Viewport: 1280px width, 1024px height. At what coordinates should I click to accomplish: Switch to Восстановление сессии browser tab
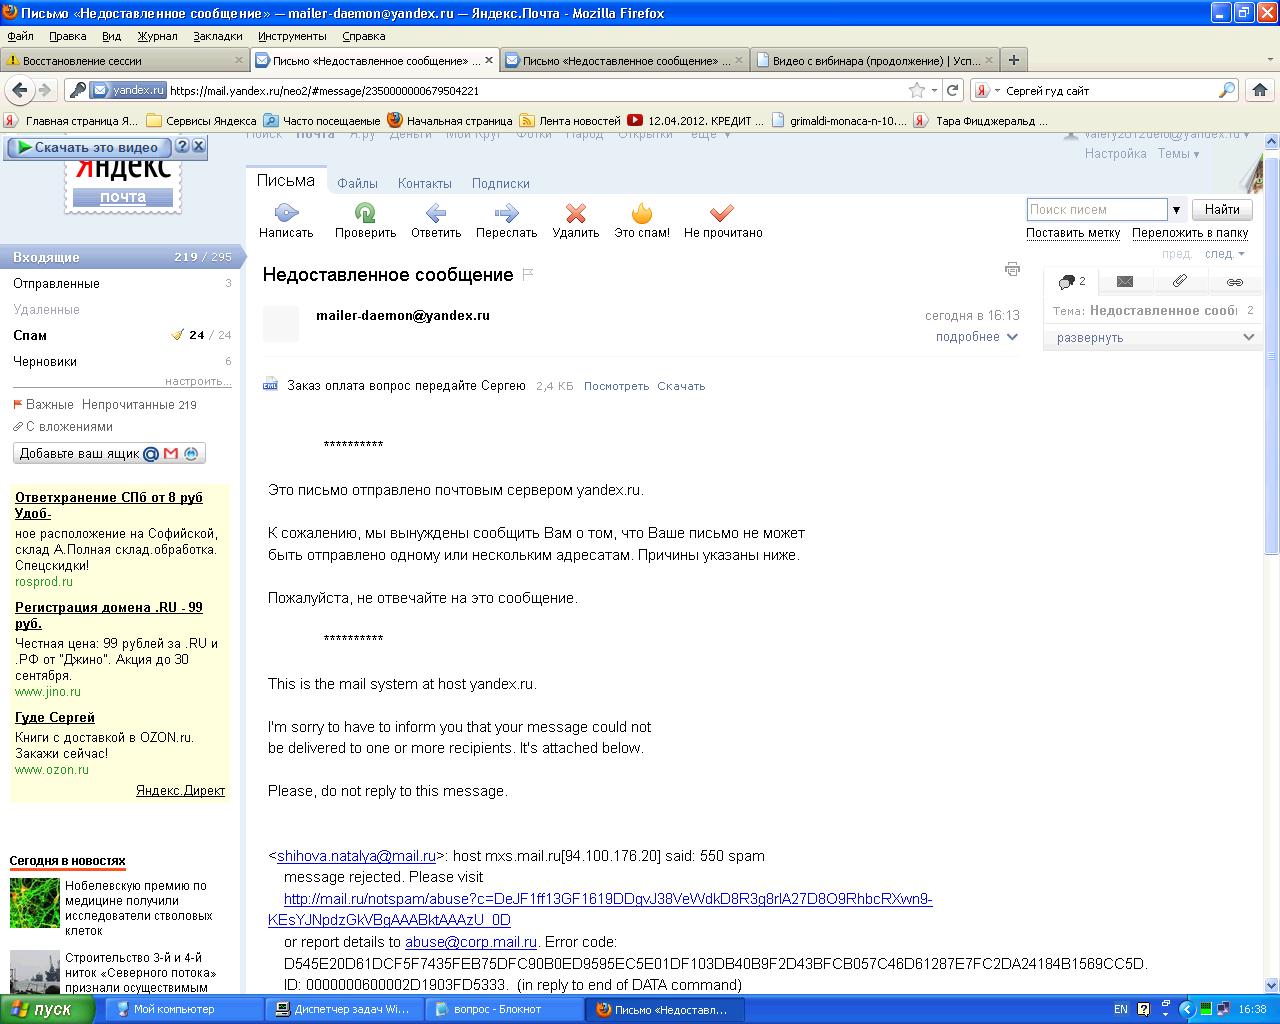click(x=123, y=61)
